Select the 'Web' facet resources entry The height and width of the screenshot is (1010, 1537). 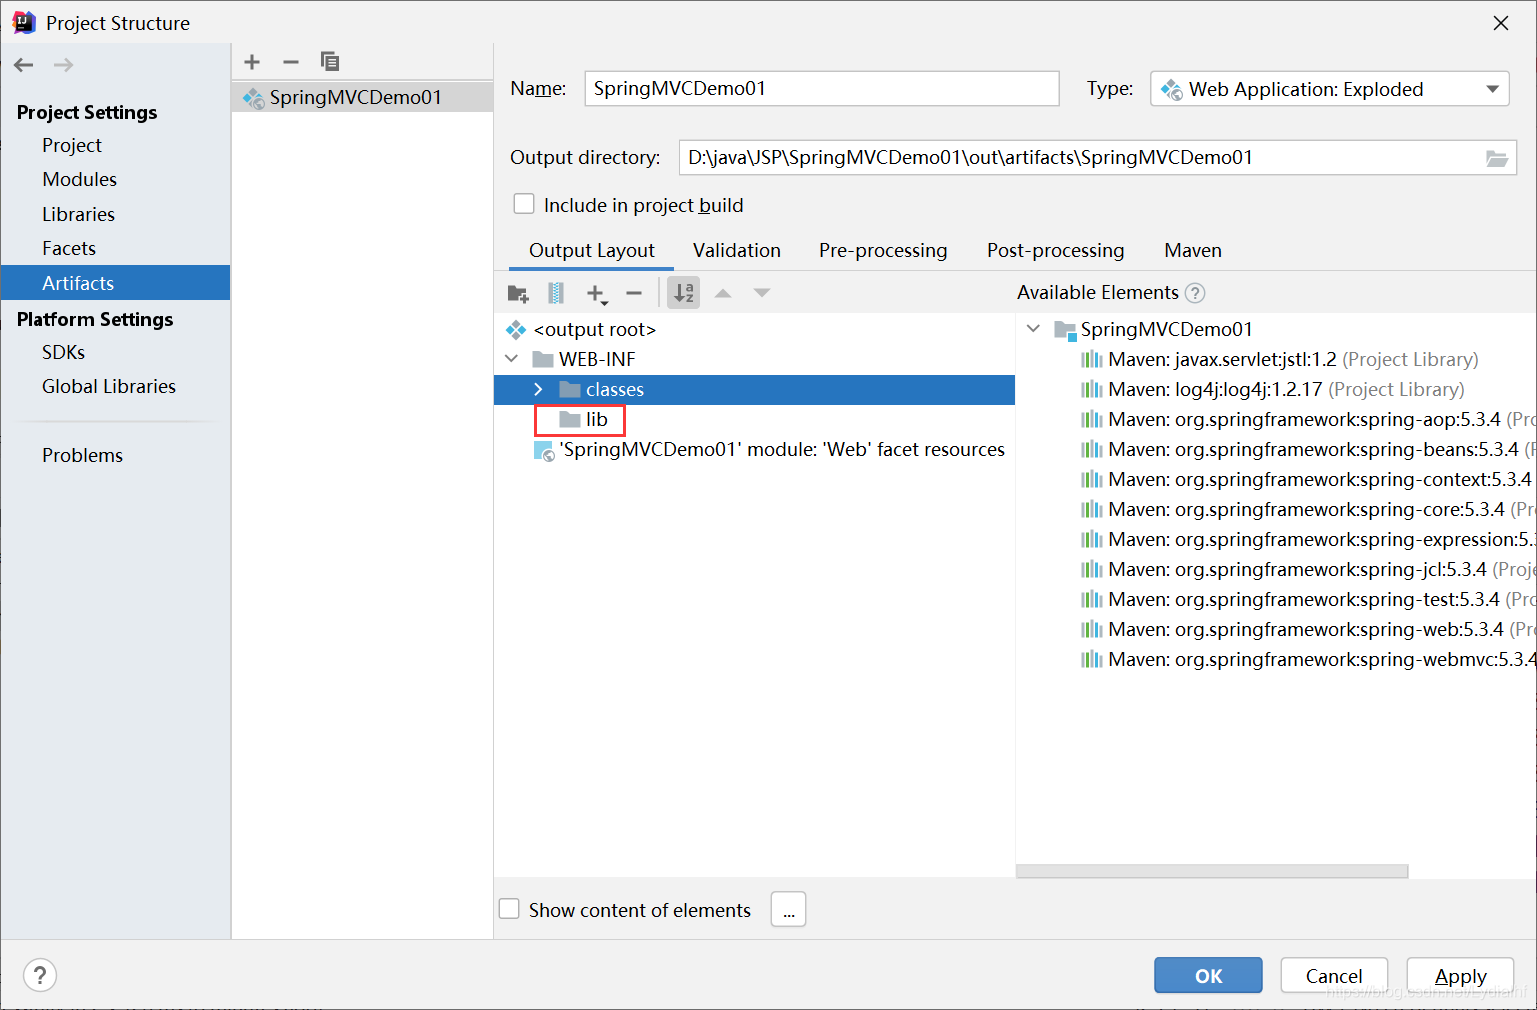[769, 449]
